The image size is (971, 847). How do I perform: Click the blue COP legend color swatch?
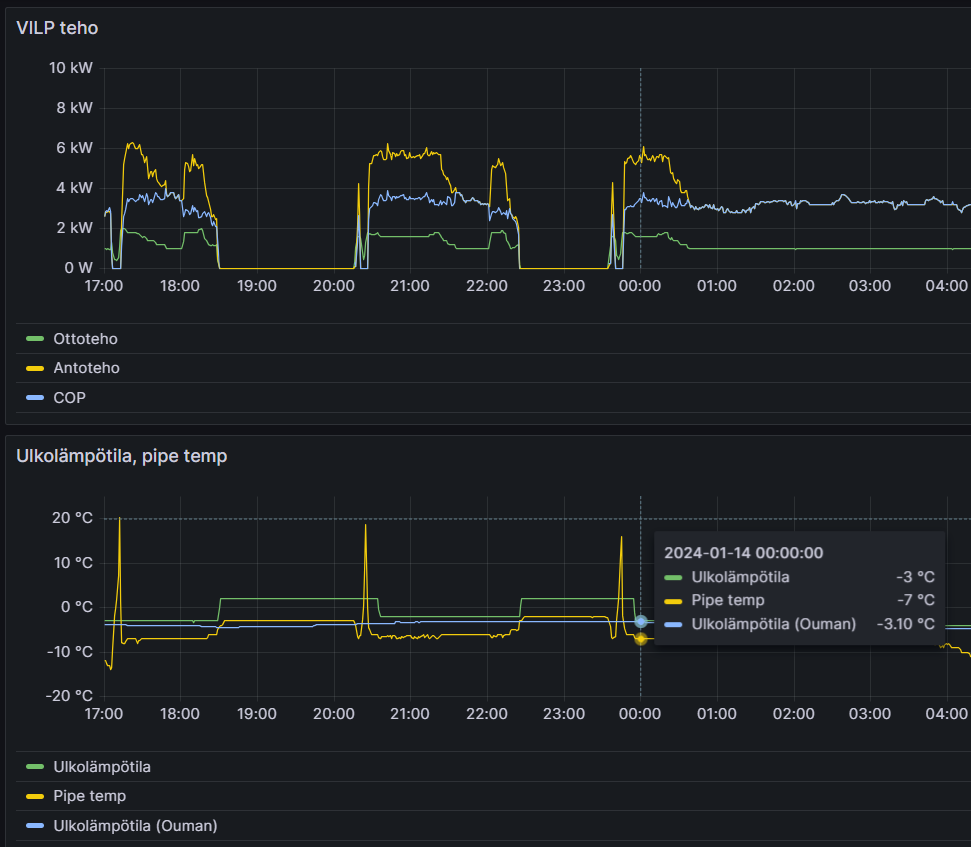35,397
